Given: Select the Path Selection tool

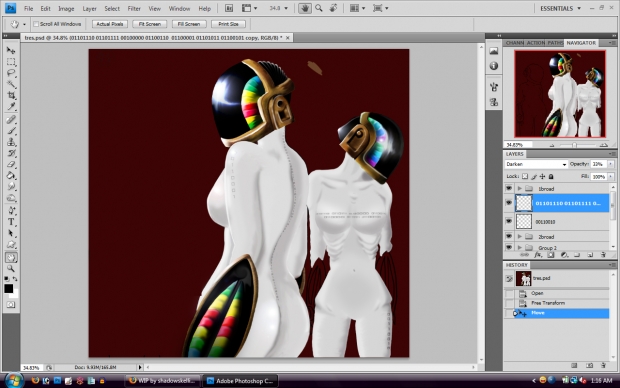Looking at the screenshot, I should click(11, 233).
